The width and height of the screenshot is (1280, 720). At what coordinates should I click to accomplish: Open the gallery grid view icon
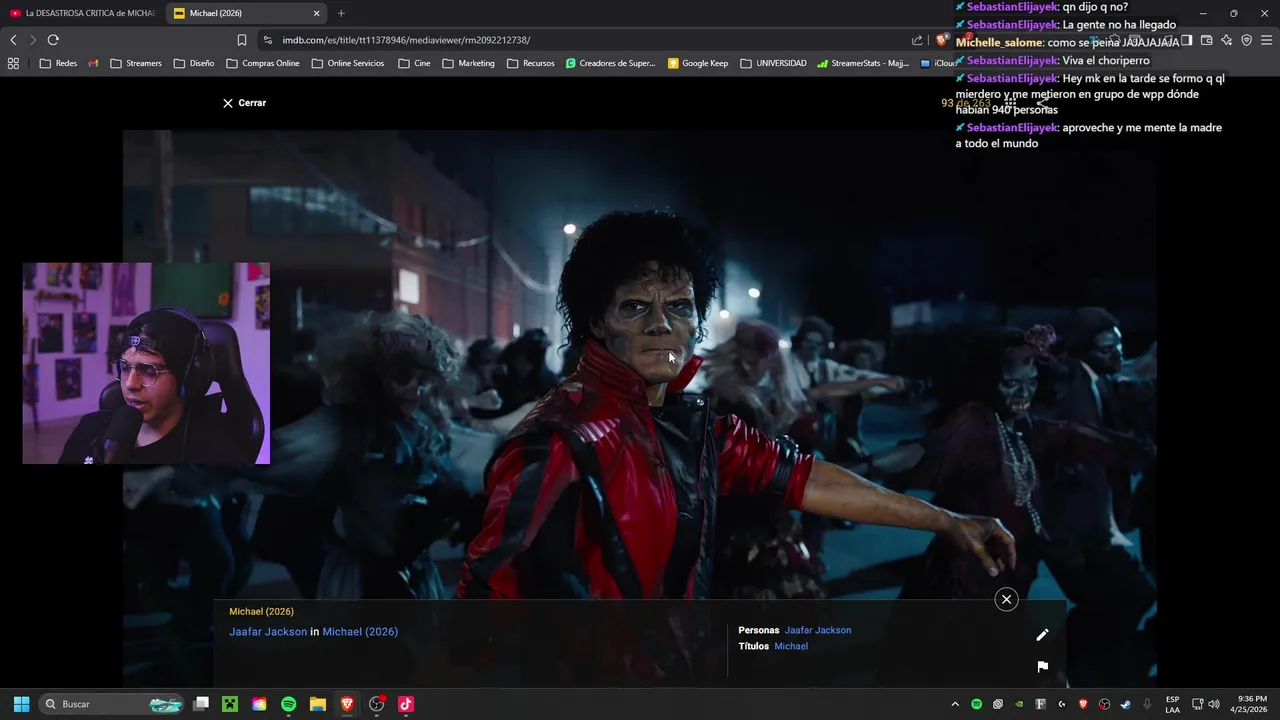[1011, 104]
